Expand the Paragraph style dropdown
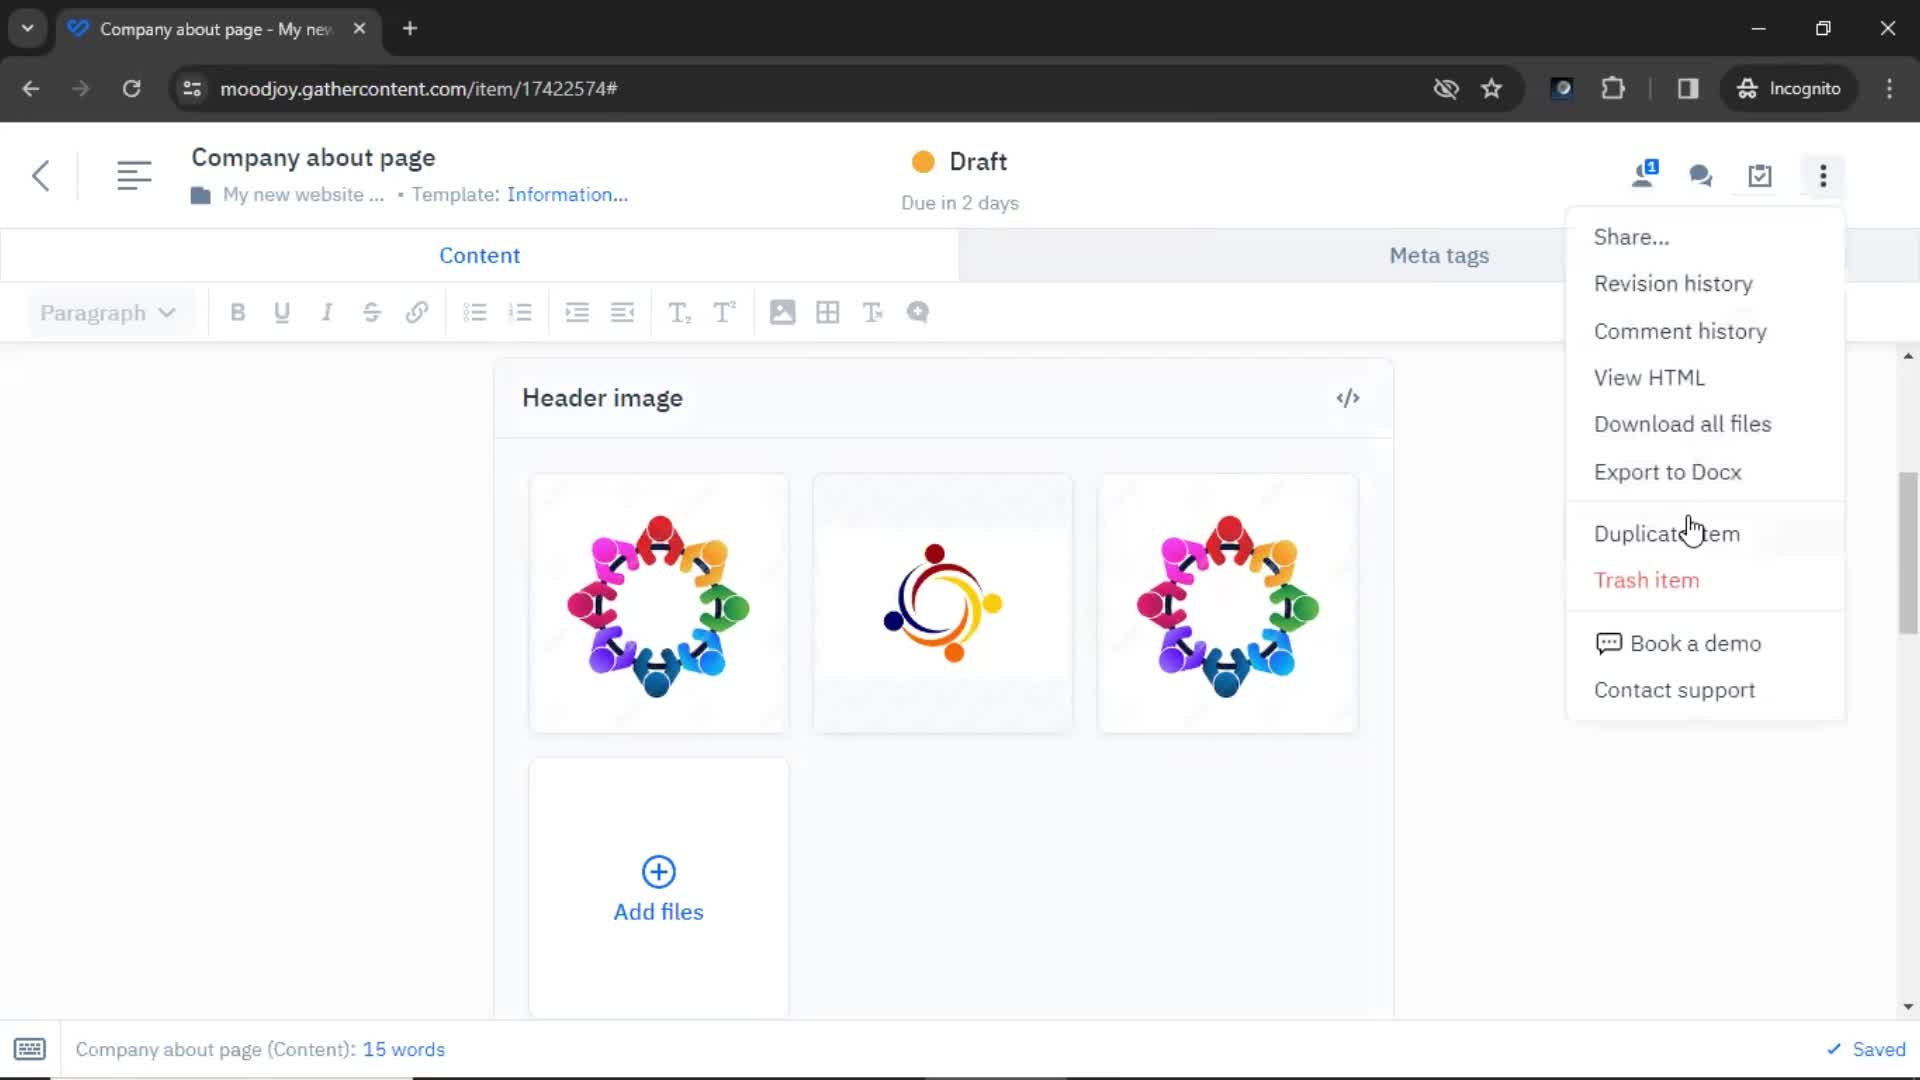The image size is (1920, 1080). pos(105,313)
